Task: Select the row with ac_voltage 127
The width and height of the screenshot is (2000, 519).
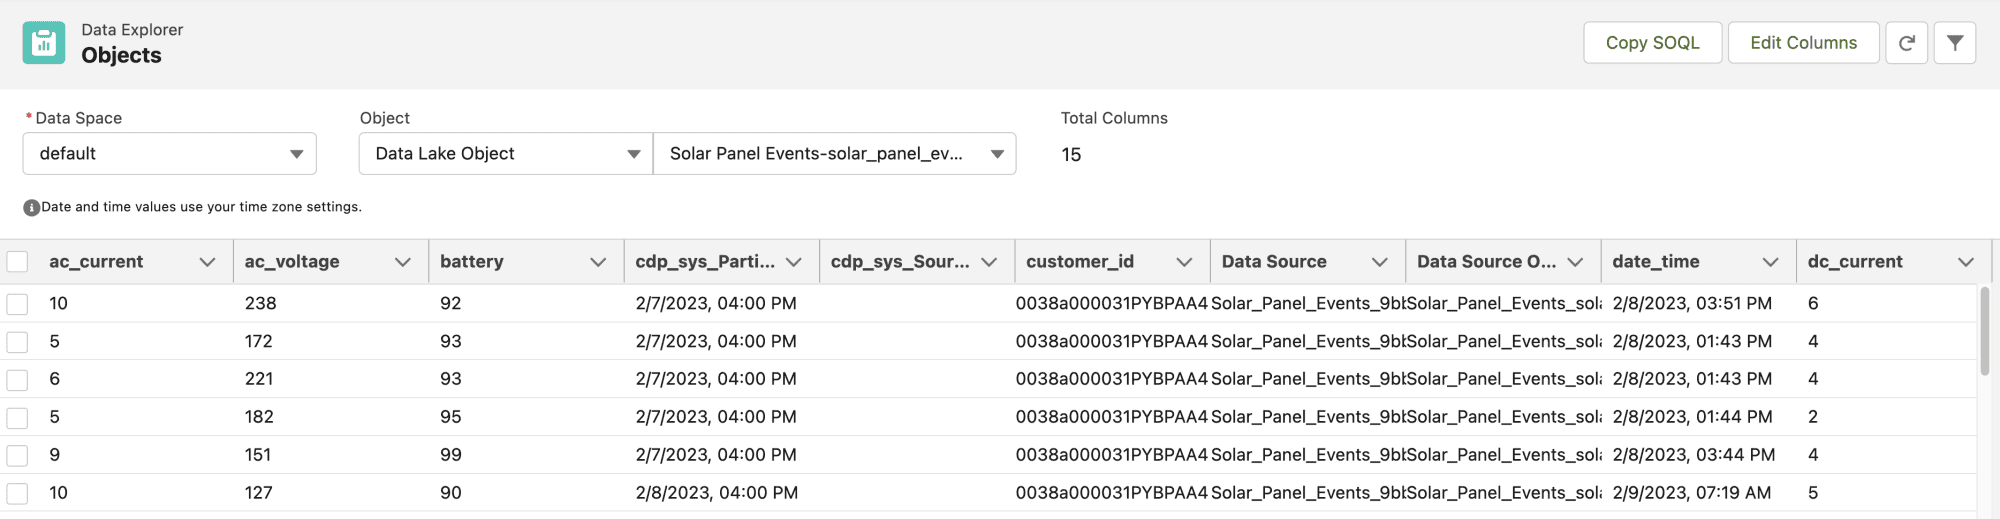Action: coord(17,493)
